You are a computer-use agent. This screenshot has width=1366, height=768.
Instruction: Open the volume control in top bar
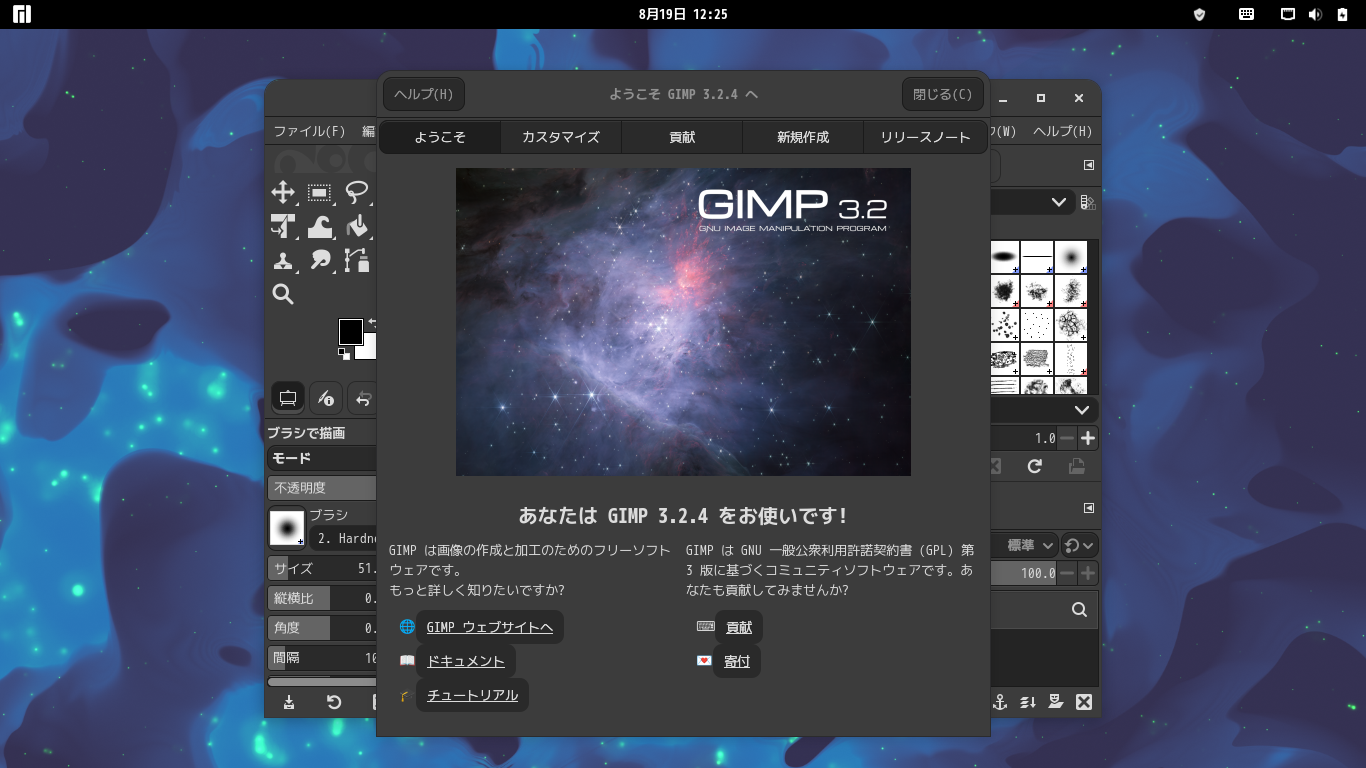(x=1315, y=14)
